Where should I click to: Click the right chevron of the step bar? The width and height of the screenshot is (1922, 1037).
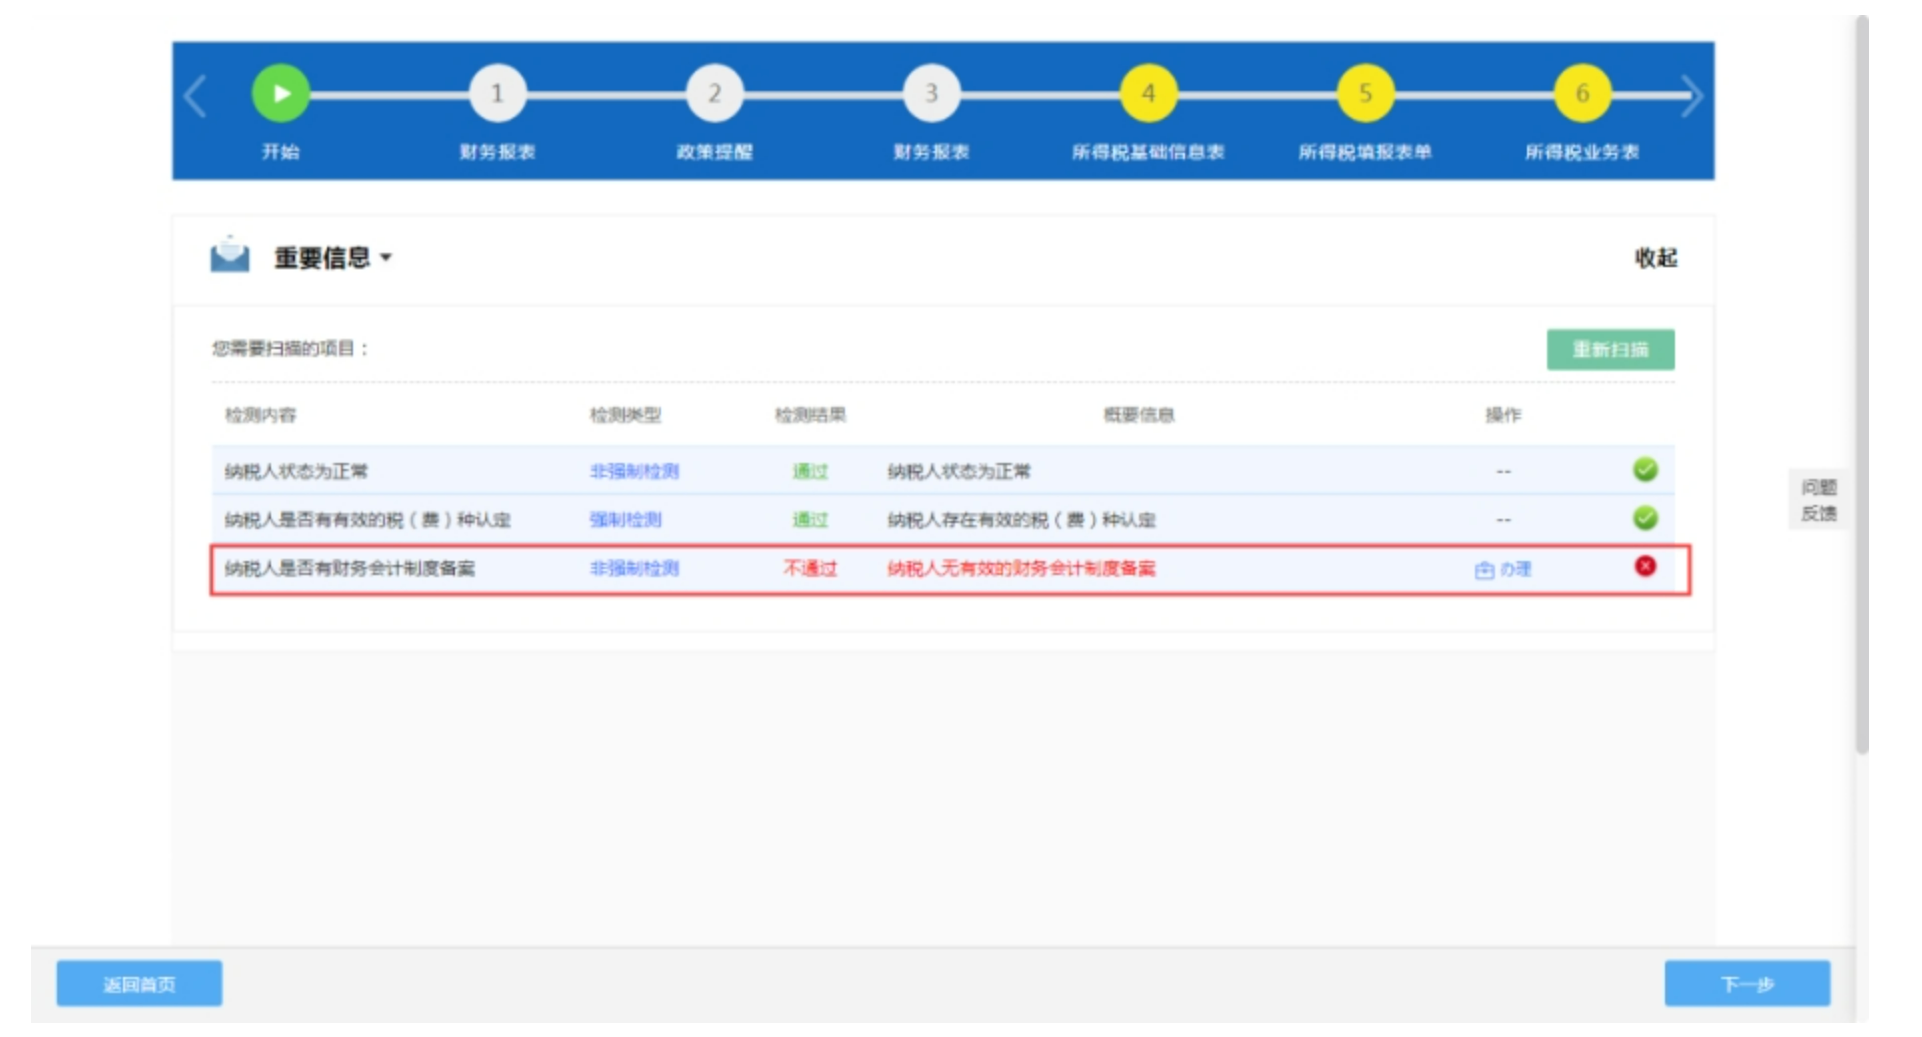tap(1691, 97)
